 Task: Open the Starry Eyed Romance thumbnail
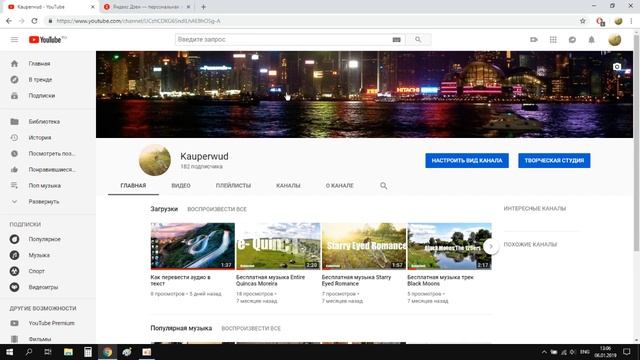[364, 246]
